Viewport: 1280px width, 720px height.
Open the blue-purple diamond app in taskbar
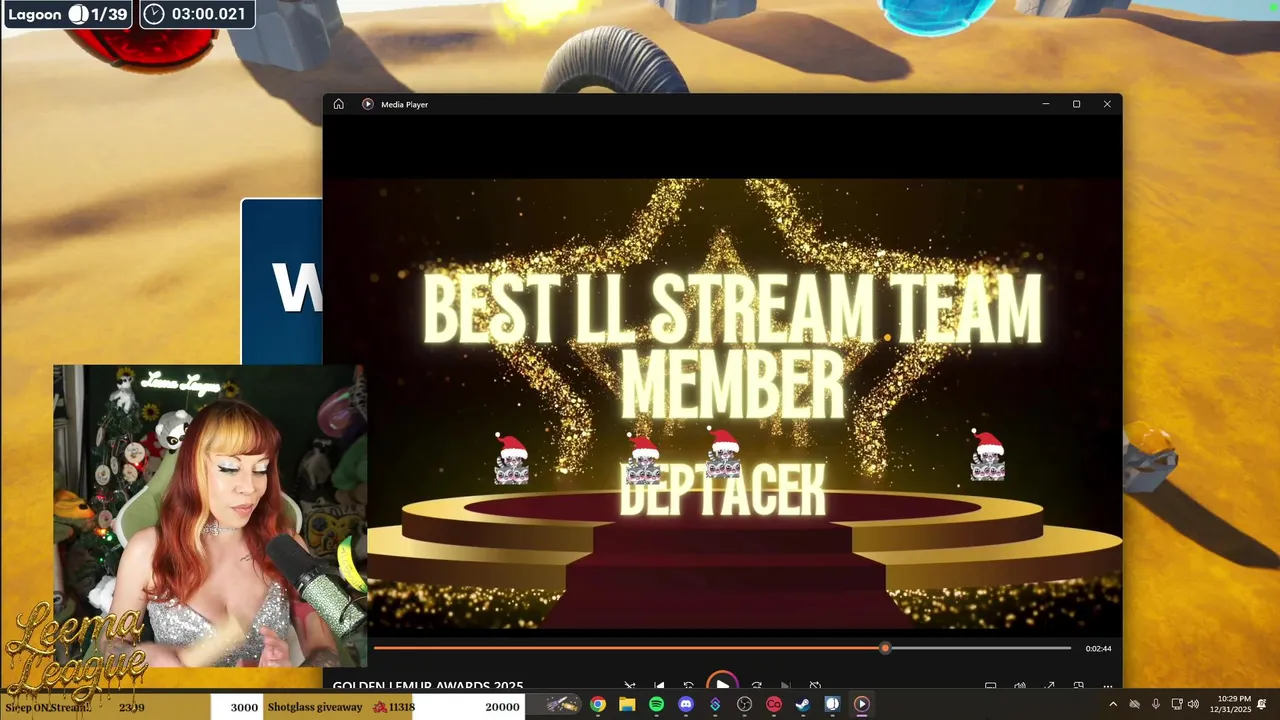[715, 705]
